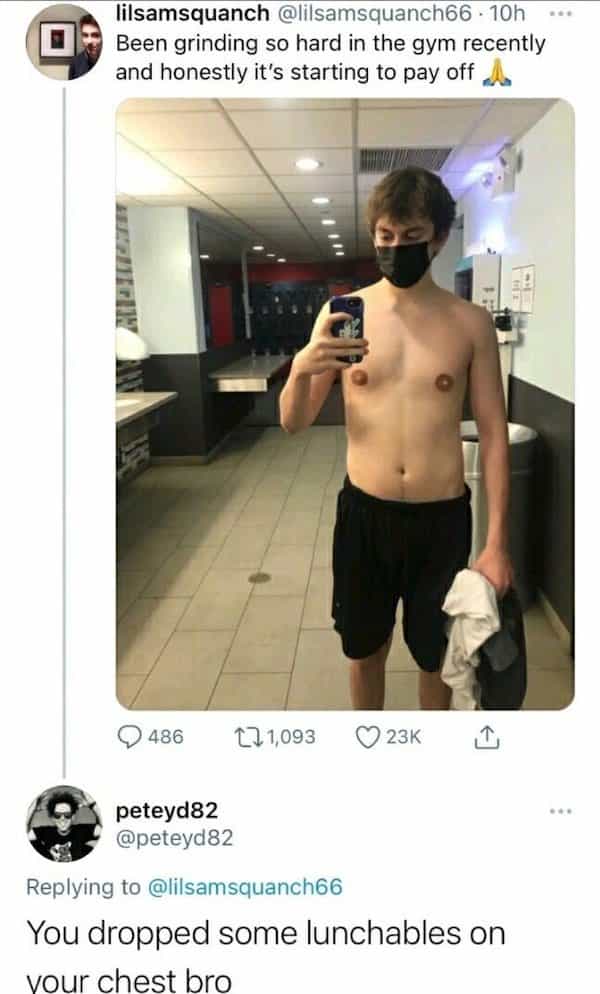Expand the gym mirror selfie photo
Screen dimensions: 600x994
345,403
